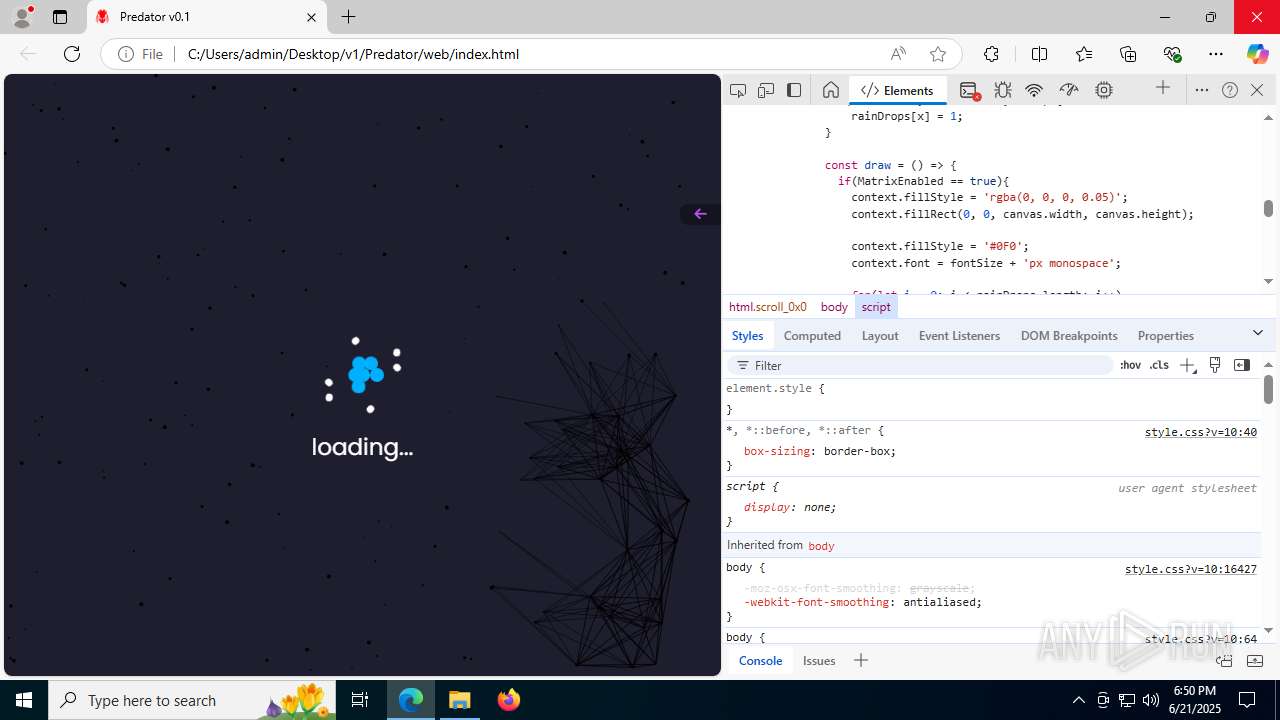Refresh the Predator page

point(72,54)
